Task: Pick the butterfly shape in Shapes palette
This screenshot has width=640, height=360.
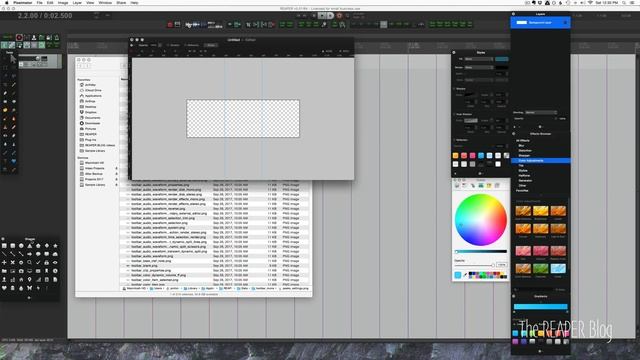Action: click(x=29, y=288)
